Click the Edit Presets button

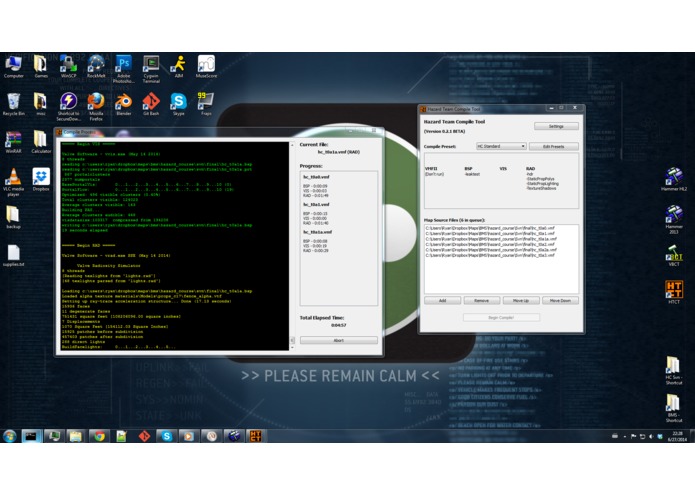(554, 146)
